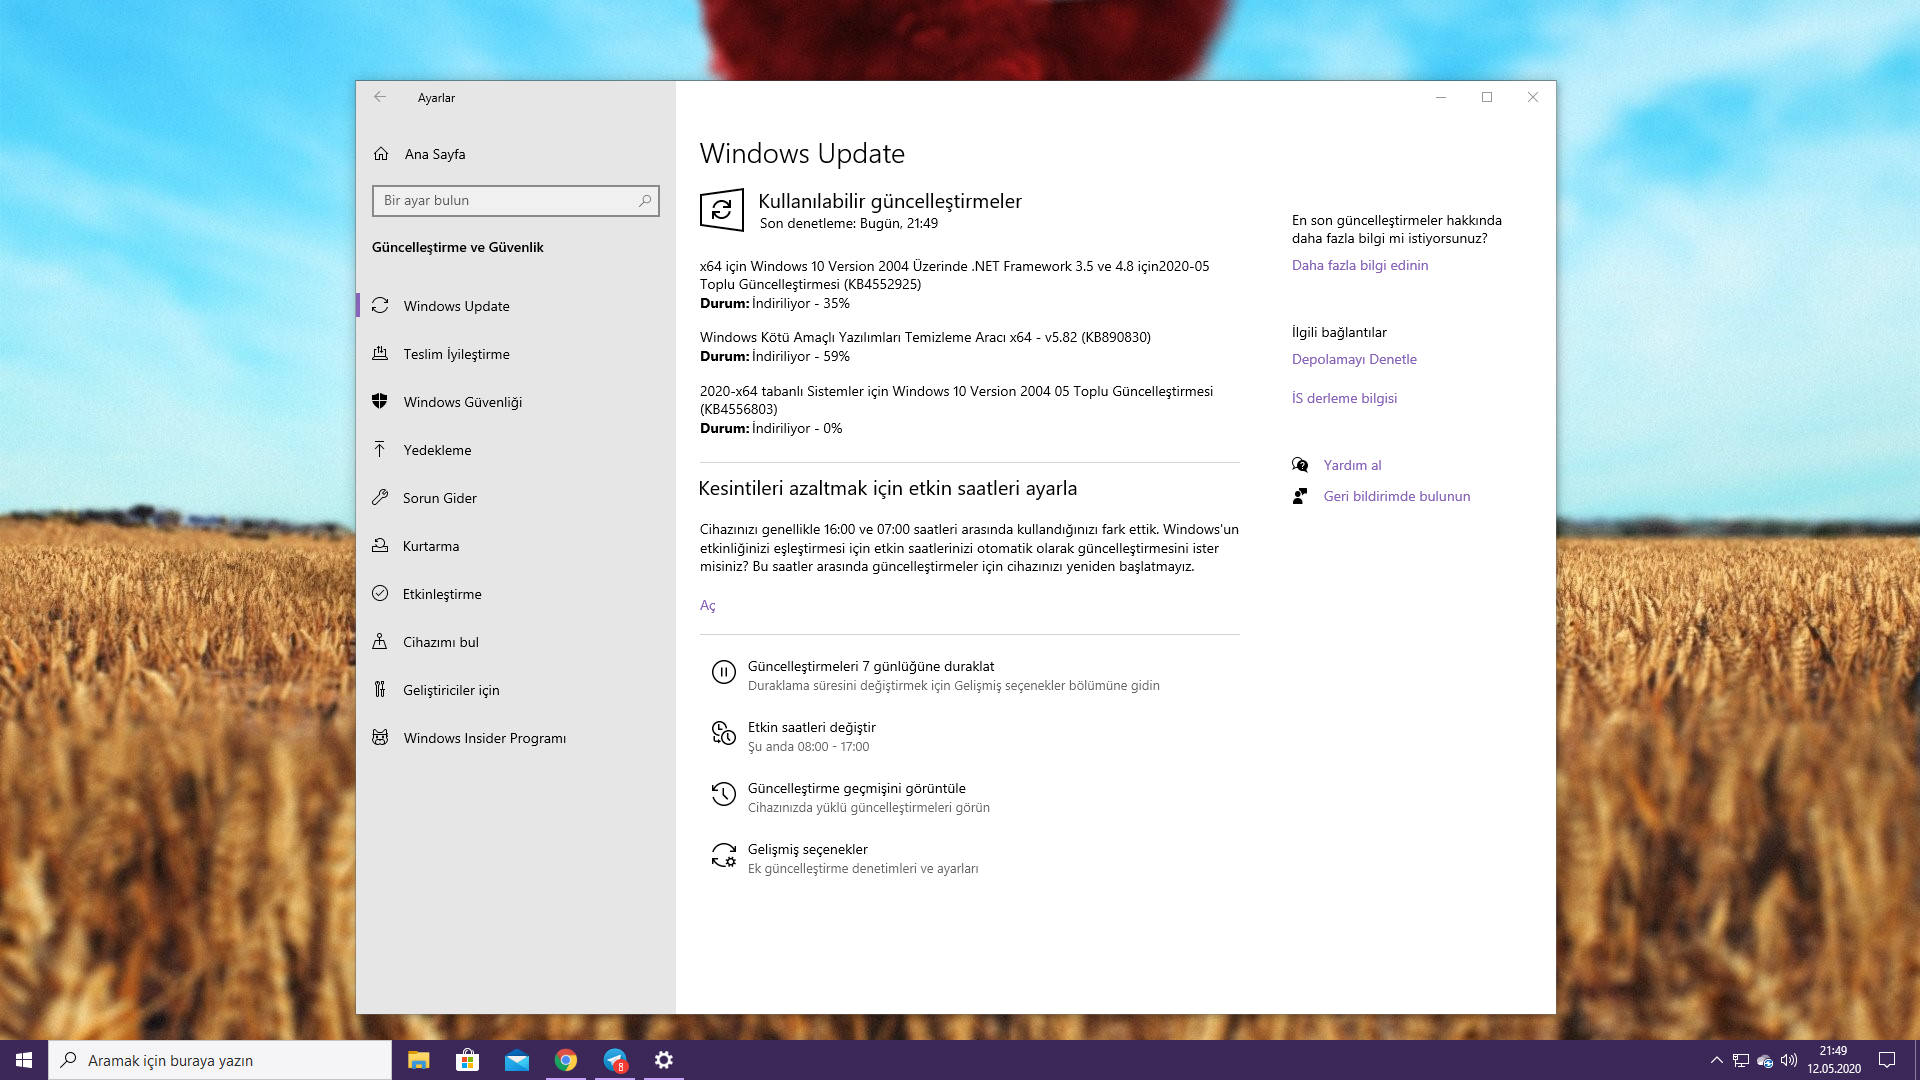Go to Ana Sayfa settings home
The height and width of the screenshot is (1080, 1920).
click(516, 154)
